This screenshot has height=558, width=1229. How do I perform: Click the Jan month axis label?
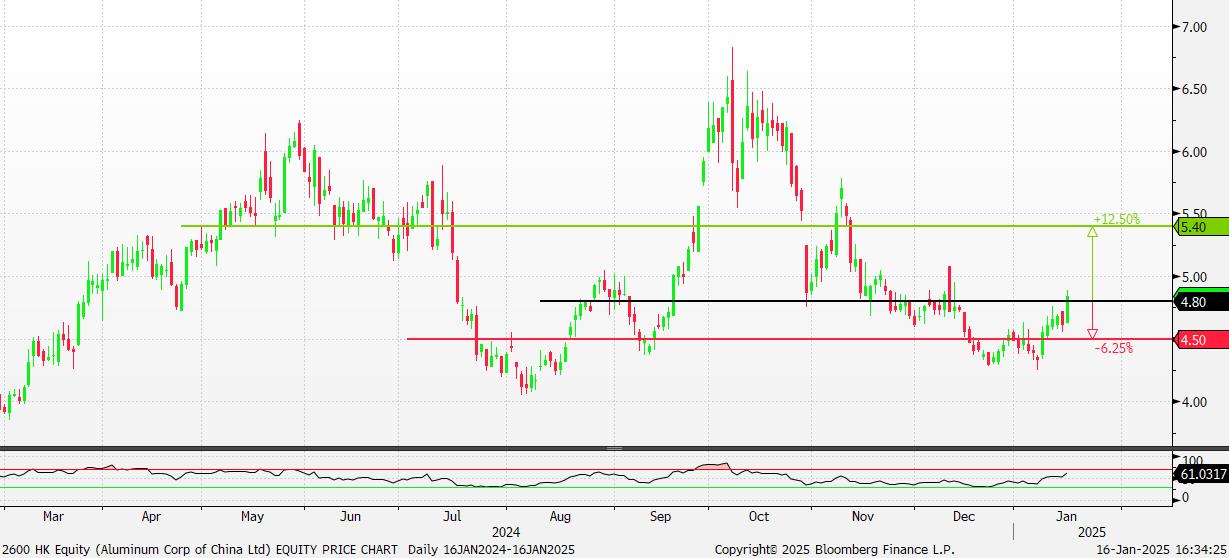pyautogui.click(x=1066, y=517)
